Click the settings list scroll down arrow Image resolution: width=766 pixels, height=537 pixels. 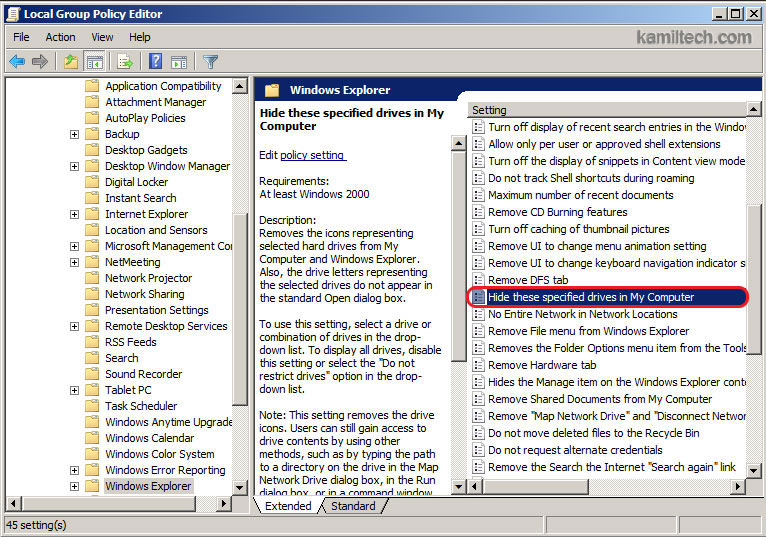pyautogui.click(x=754, y=471)
